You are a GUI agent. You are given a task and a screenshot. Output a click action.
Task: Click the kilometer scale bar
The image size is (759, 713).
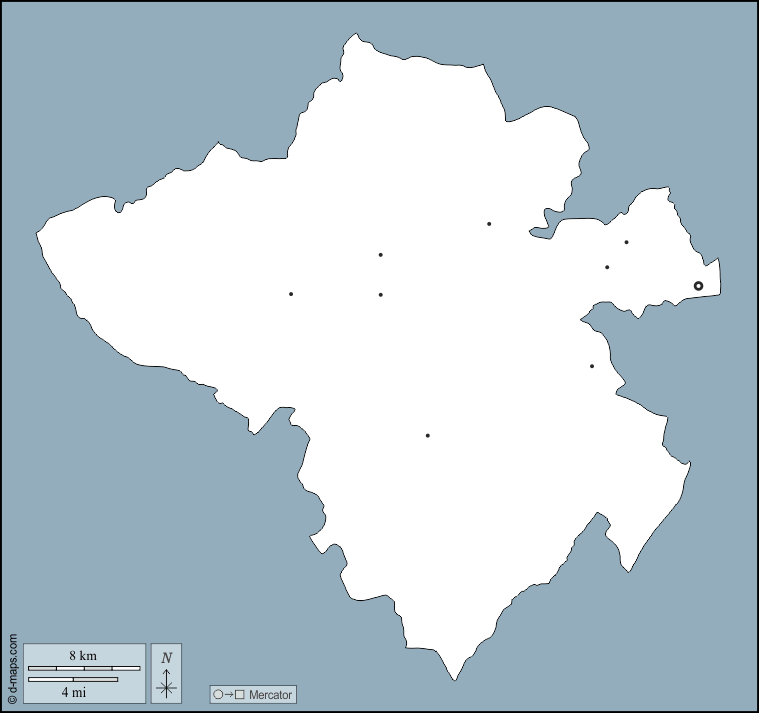[x=84, y=668]
